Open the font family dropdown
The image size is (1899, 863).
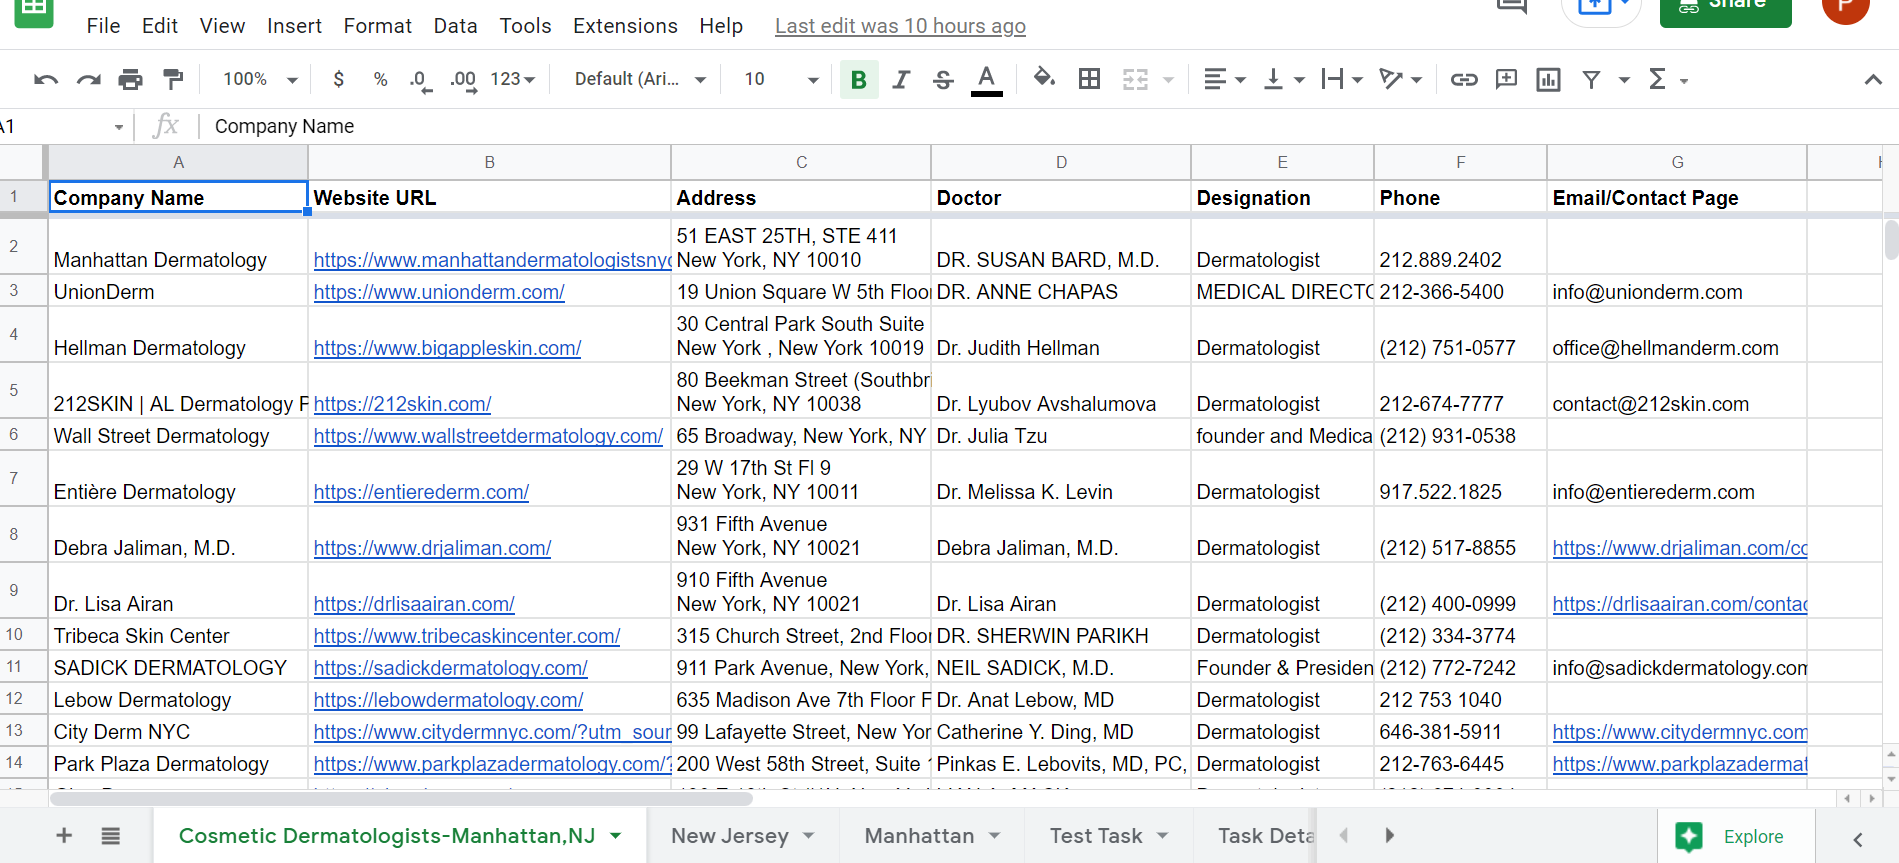click(640, 79)
